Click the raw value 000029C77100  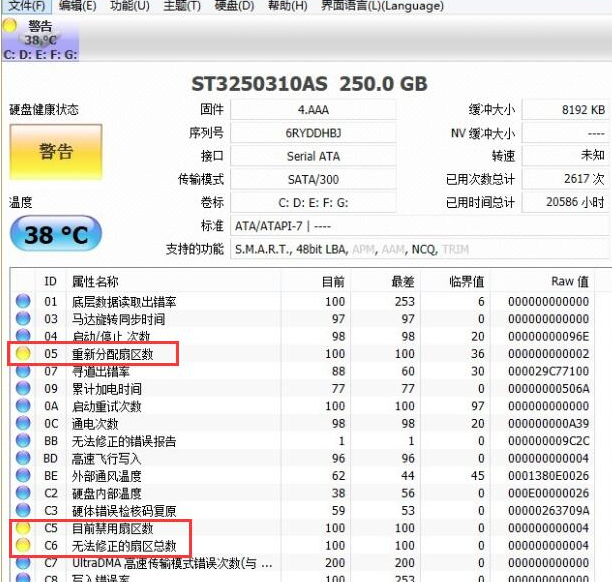point(548,371)
